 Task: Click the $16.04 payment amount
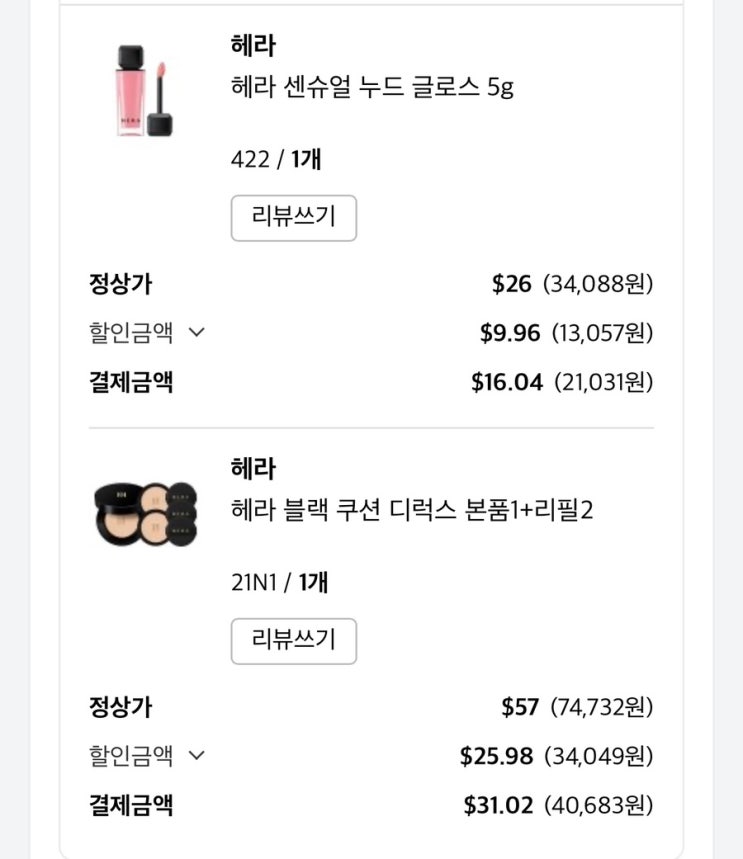pyautogui.click(x=506, y=382)
